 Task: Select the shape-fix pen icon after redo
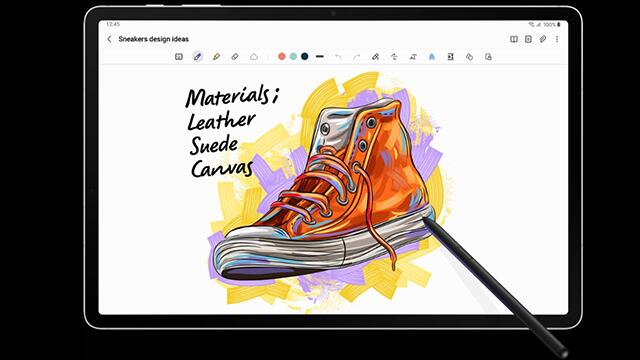(x=376, y=57)
